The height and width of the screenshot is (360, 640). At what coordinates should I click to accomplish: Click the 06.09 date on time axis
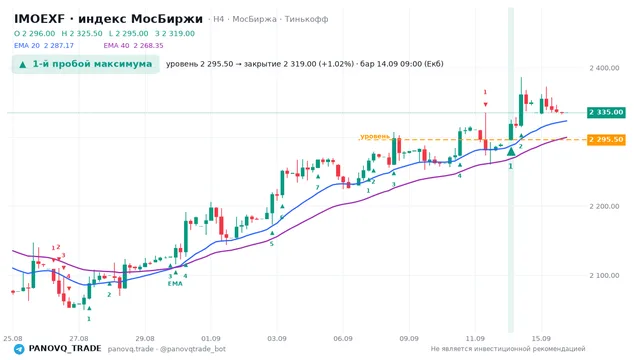[x=343, y=338]
